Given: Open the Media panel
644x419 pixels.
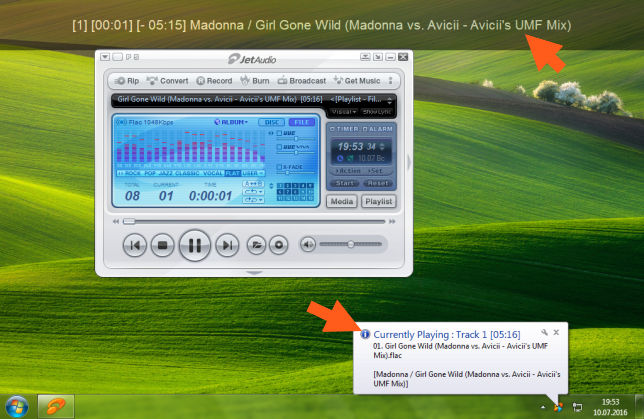Looking at the screenshot, I should click(342, 201).
